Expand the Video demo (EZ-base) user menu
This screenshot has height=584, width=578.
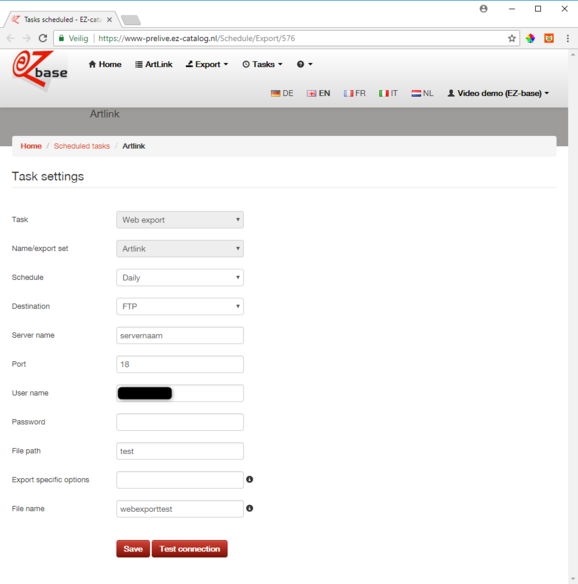click(498, 93)
